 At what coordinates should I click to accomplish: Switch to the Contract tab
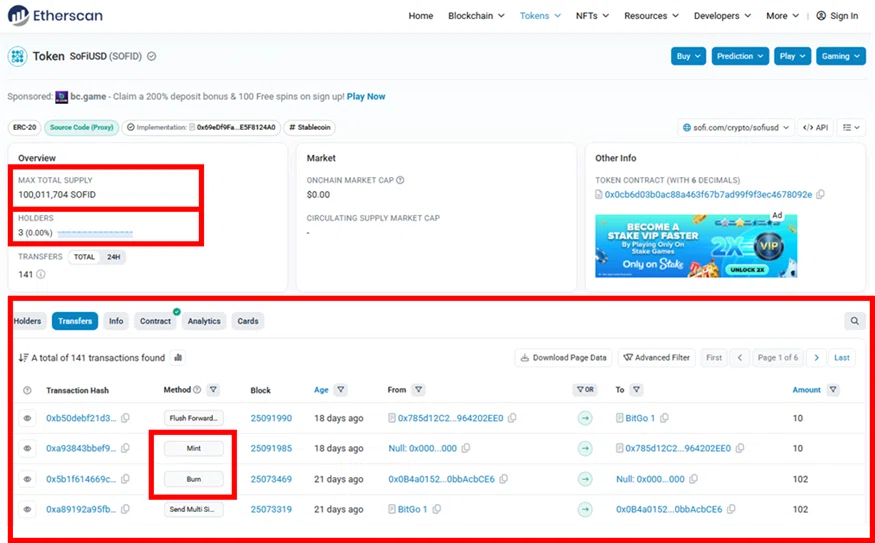[x=155, y=321]
